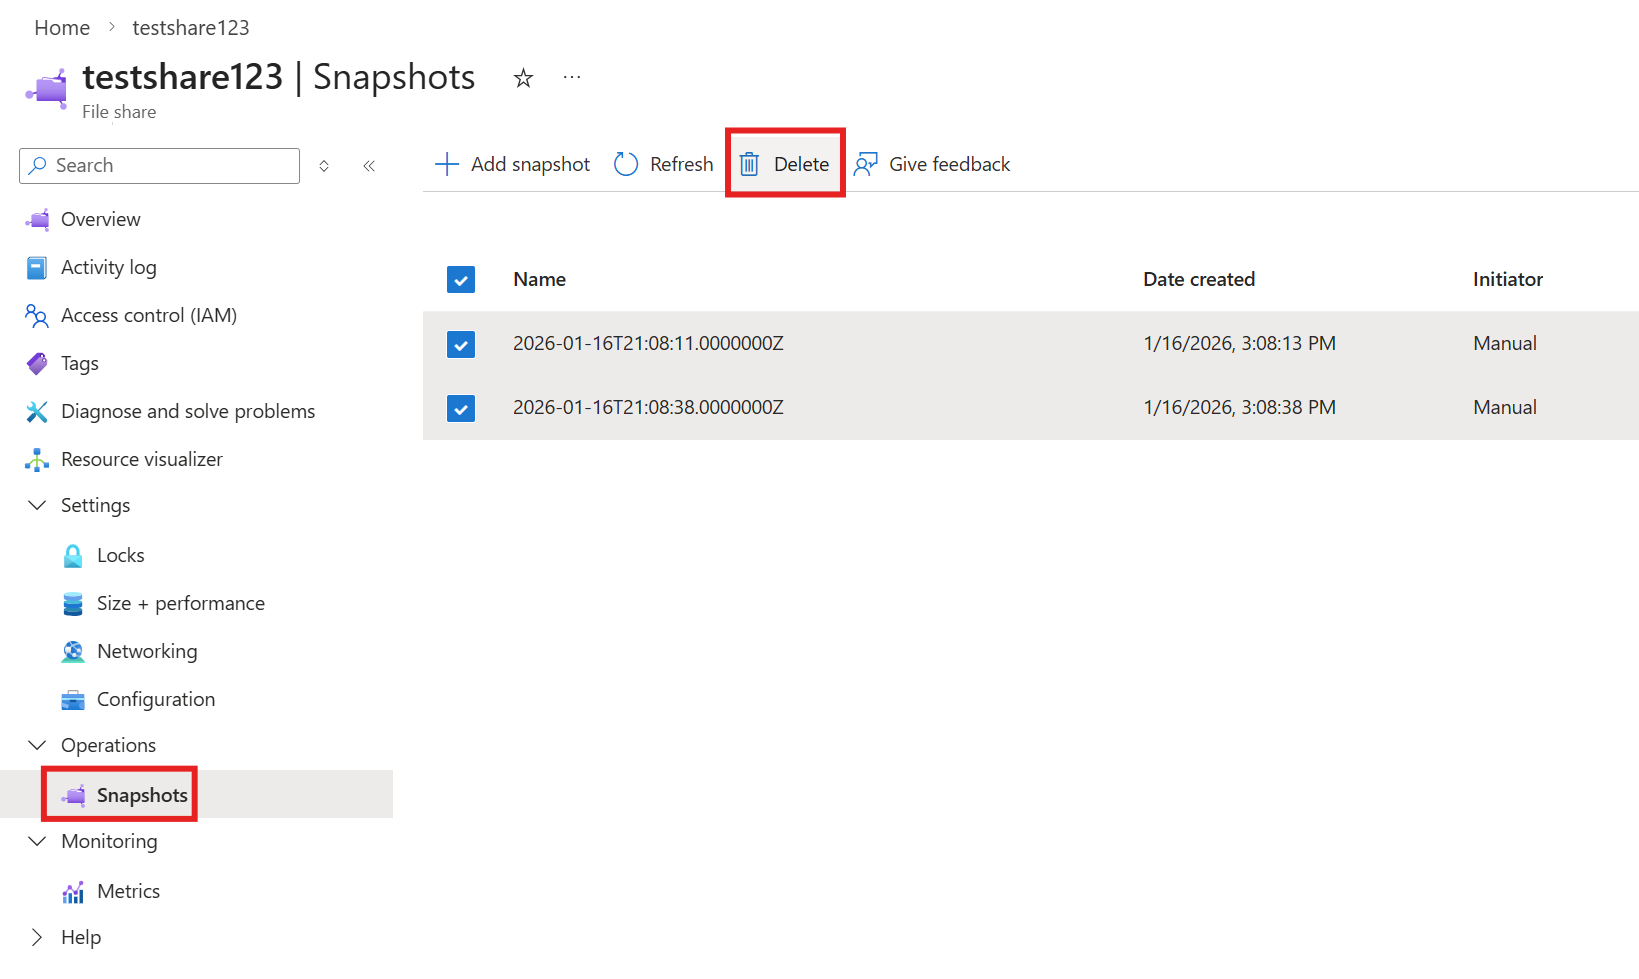Click inside the Search field

[x=158, y=165]
